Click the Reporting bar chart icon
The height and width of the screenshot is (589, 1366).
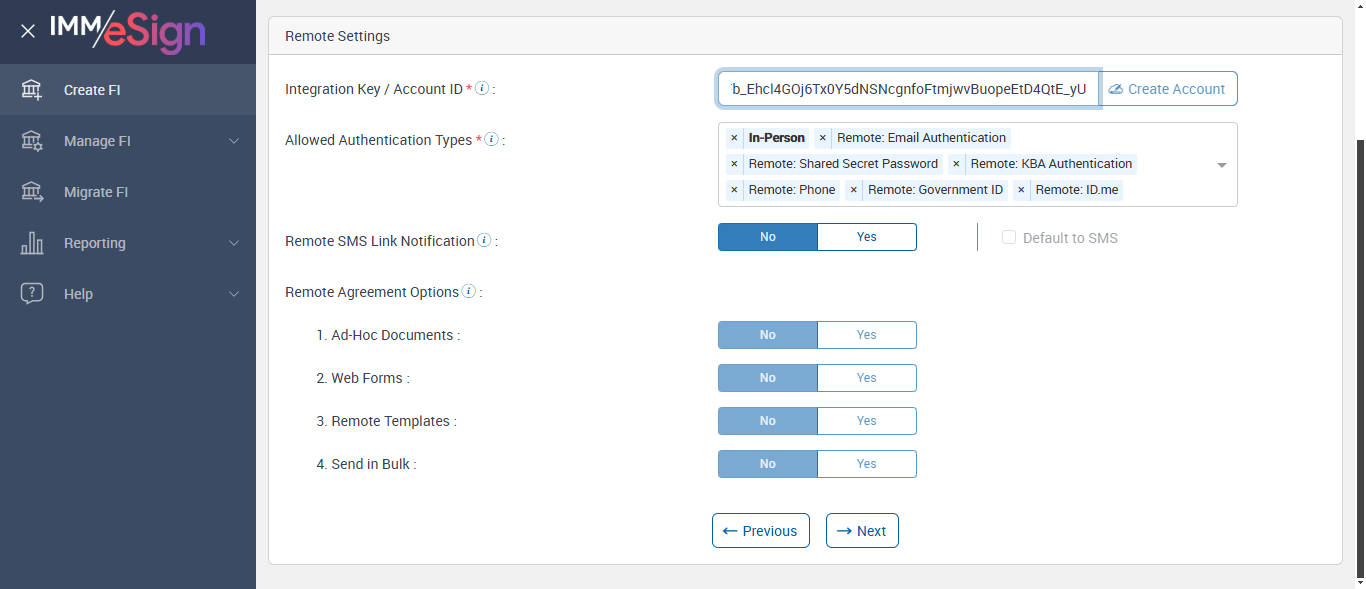32,243
